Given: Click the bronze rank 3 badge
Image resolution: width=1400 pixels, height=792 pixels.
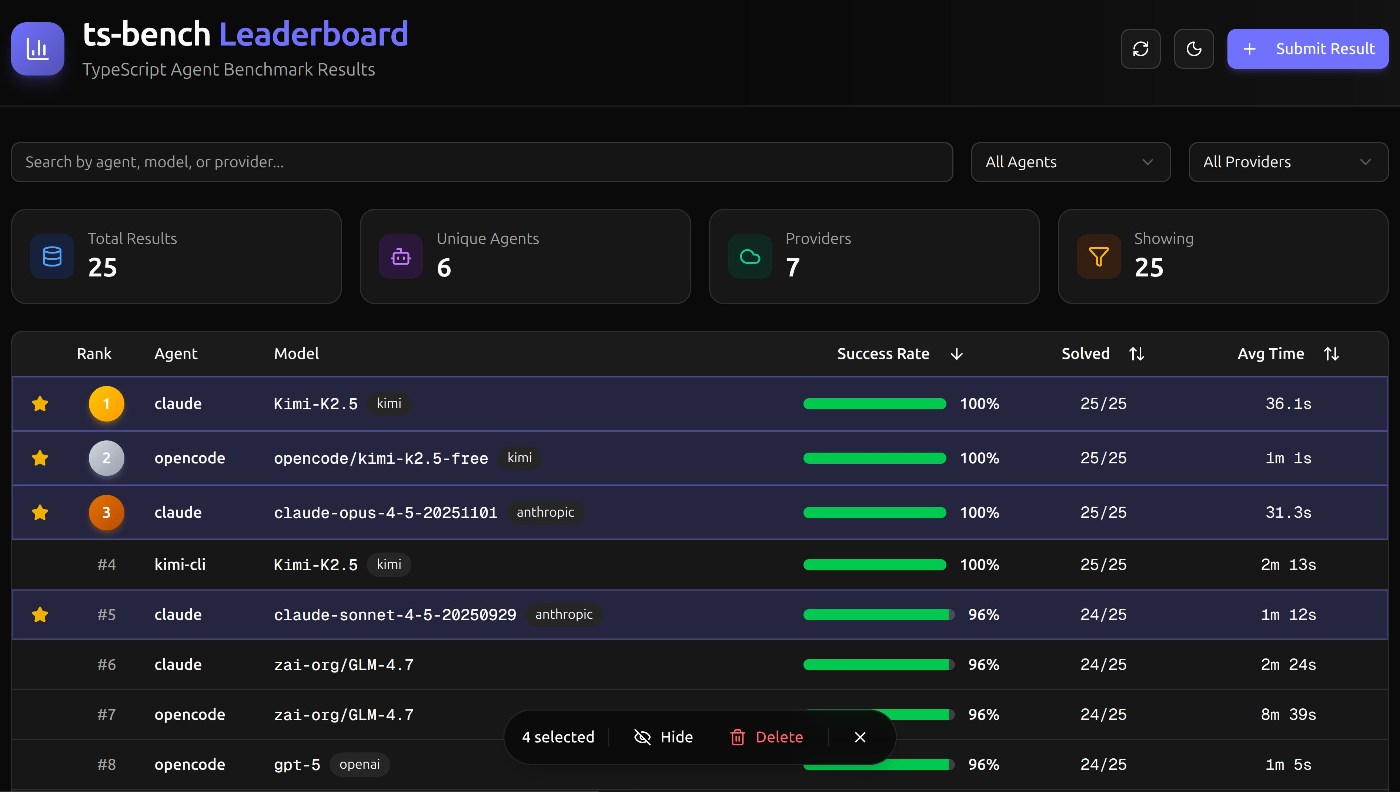Looking at the screenshot, I should [107, 512].
